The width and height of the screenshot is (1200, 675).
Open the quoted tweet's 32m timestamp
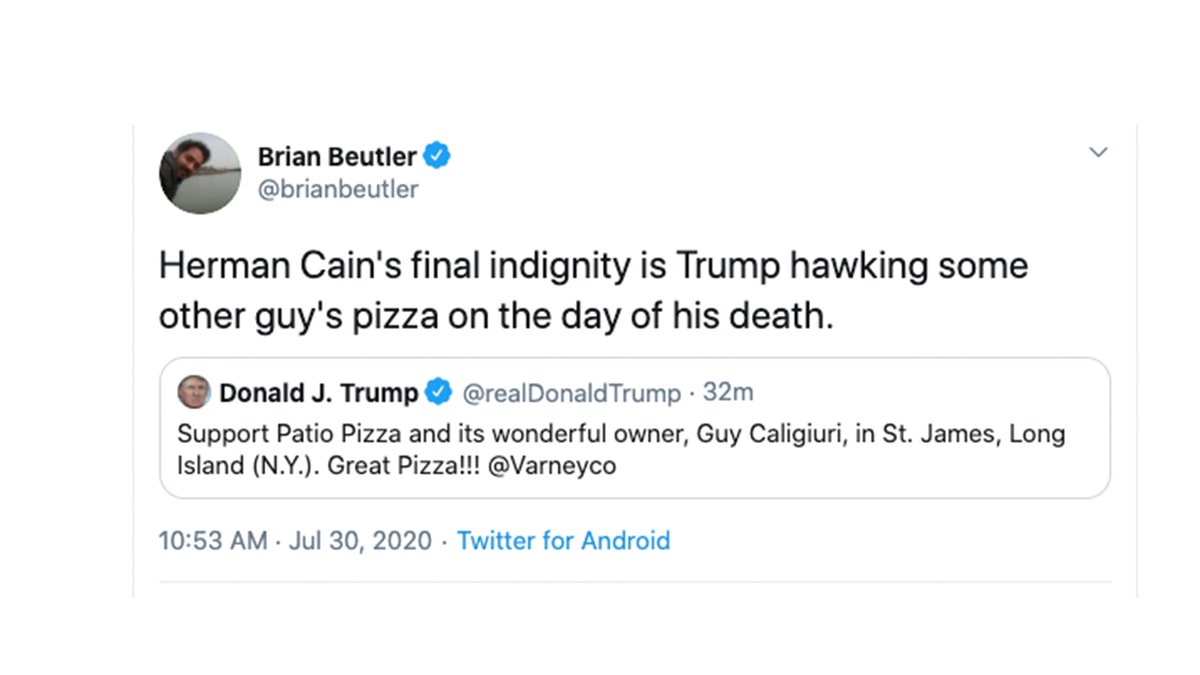(728, 392)
